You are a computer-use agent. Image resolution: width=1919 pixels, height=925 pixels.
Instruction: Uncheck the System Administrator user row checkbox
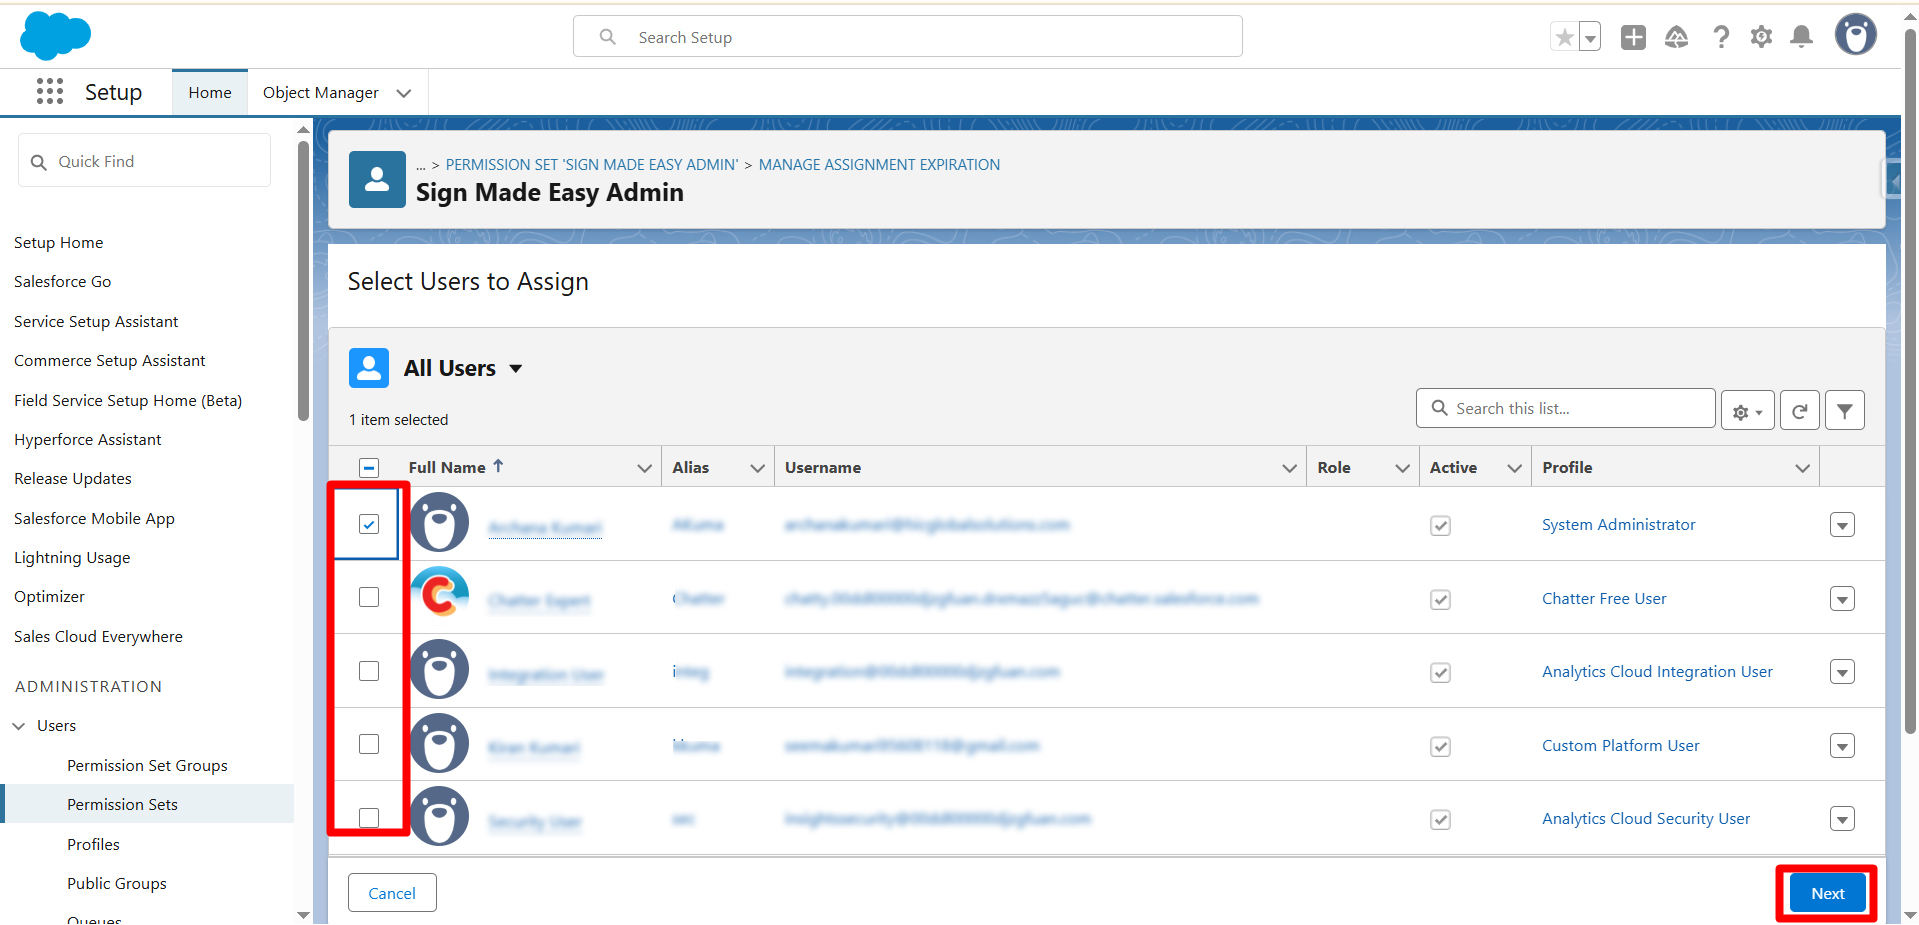(369, 524)
